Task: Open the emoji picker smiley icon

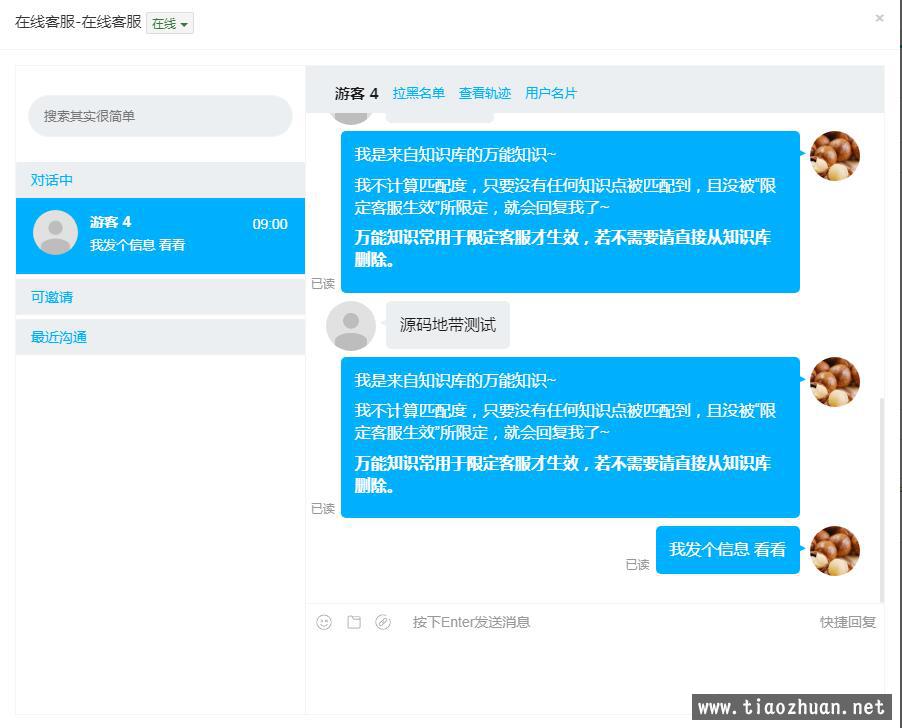Action: (324, 622)
